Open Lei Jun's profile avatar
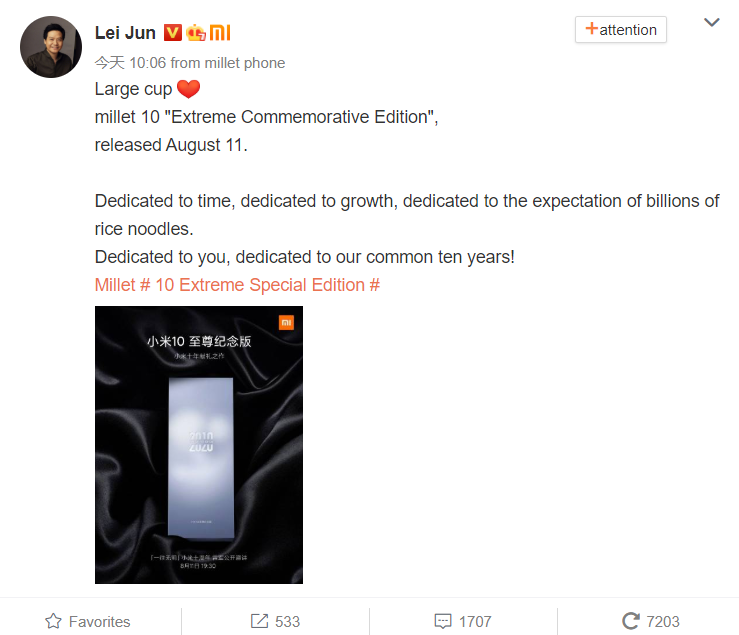This screenshot has width=739, height=635. pos(51,47)
